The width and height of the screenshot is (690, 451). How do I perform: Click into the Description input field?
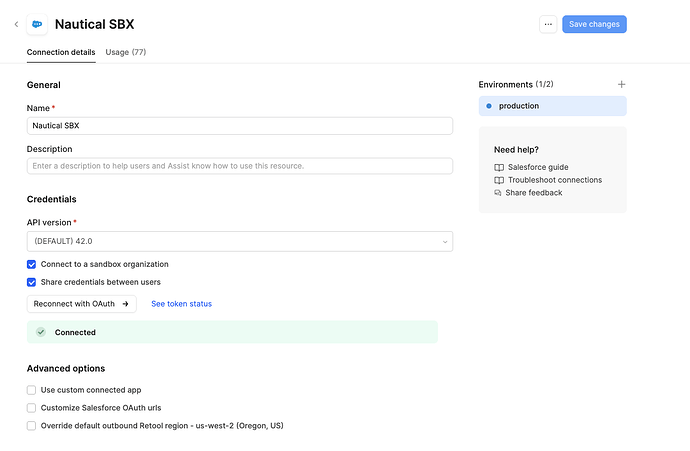coord(239,166)
